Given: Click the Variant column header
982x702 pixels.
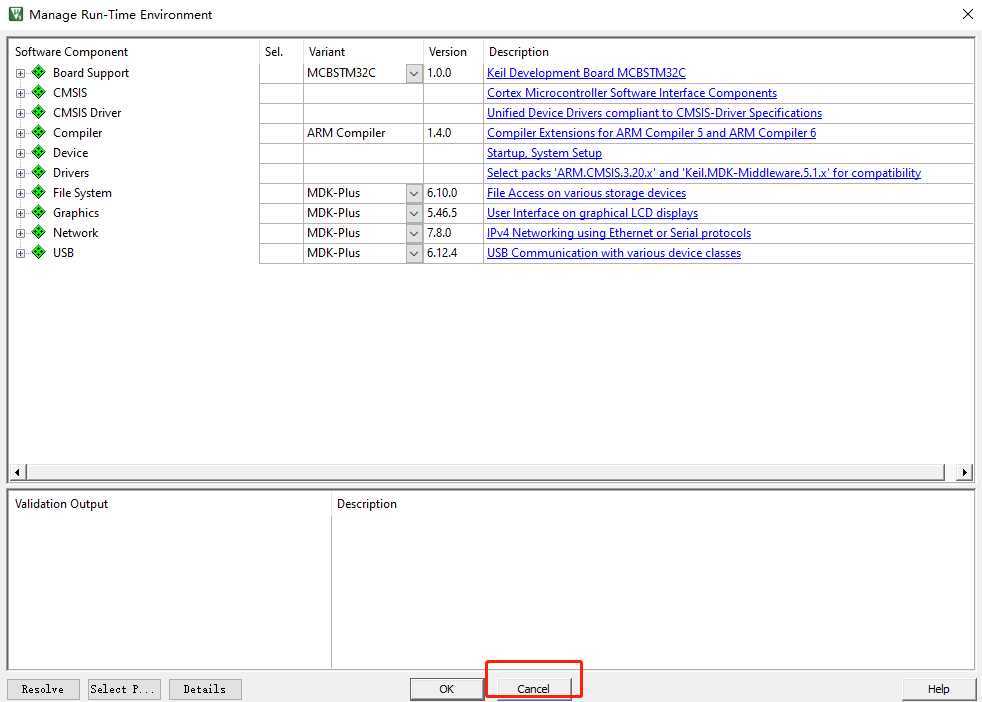Looking at the screenshot, I should coord(326,52).
